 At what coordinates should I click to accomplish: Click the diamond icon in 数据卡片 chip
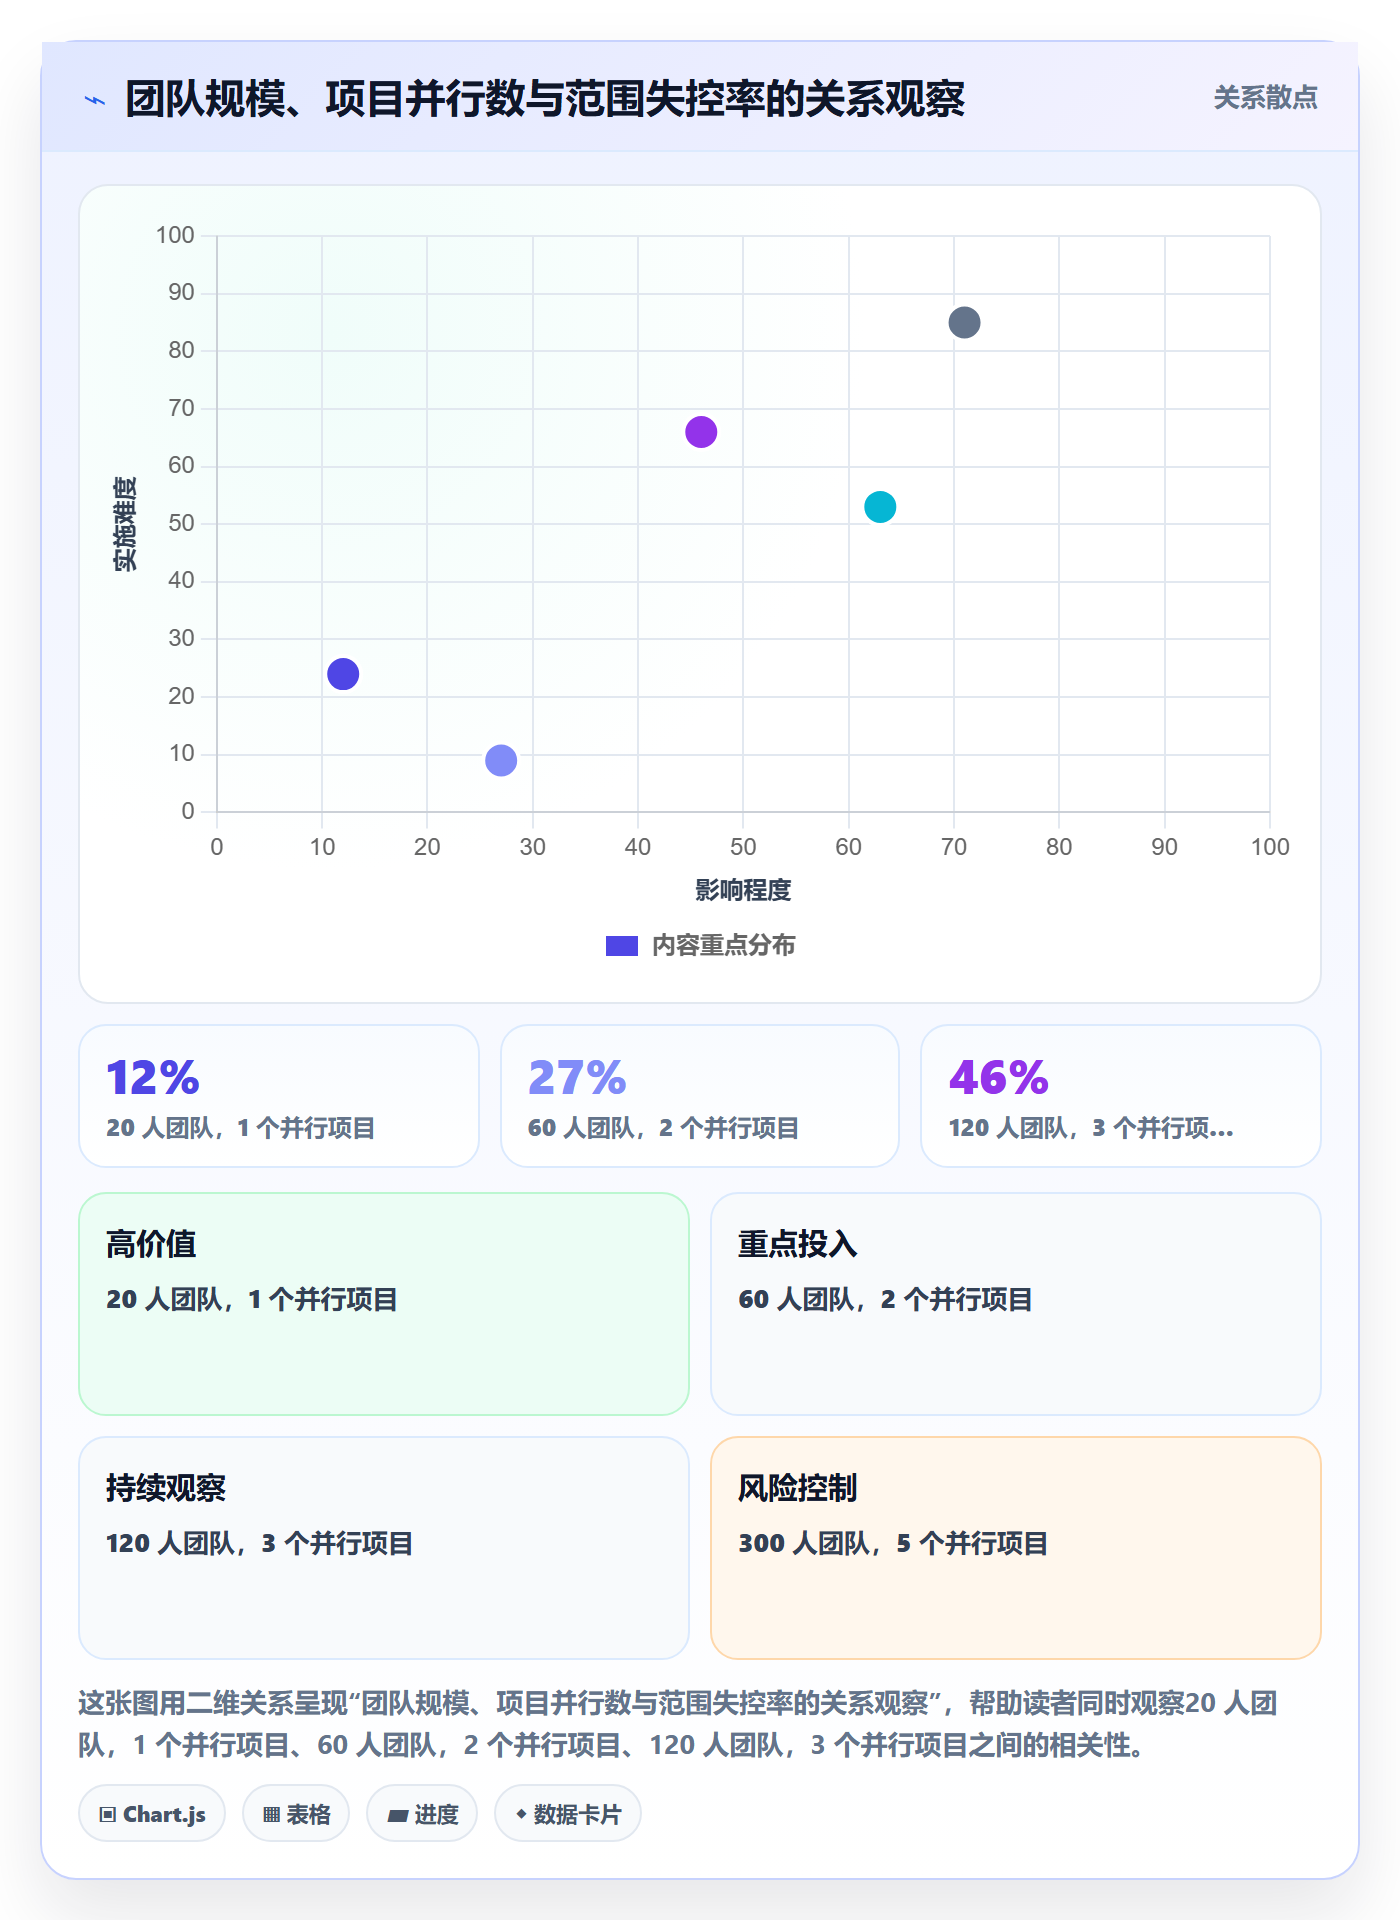coord(521,1814)
